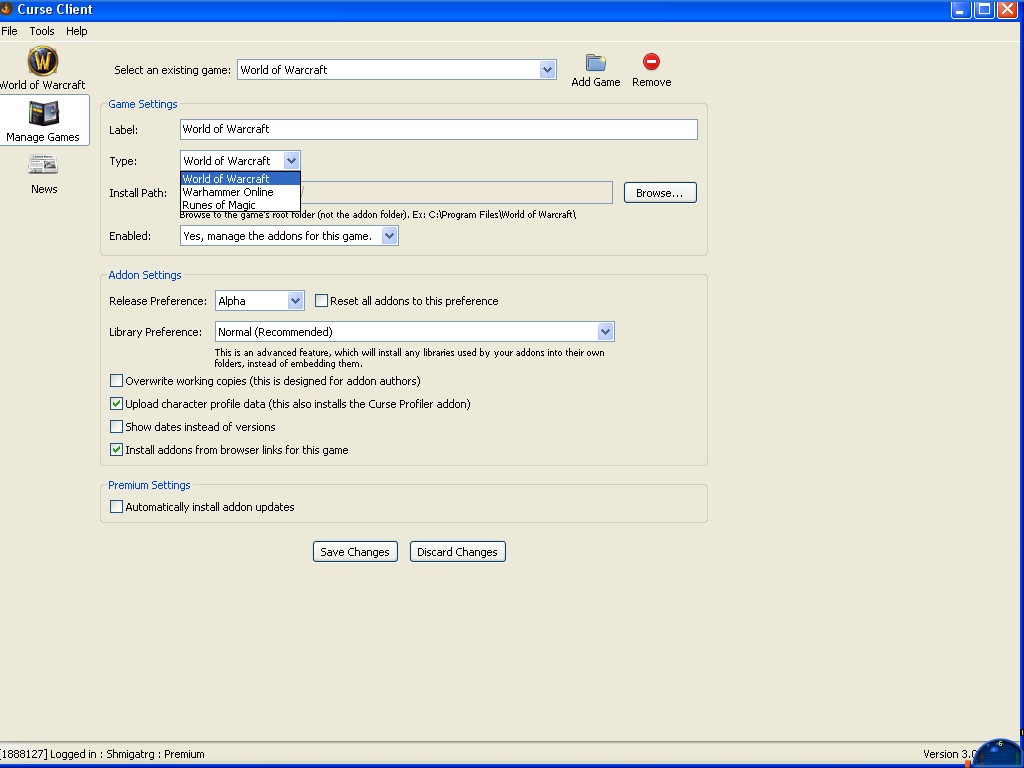
Task: Click the status gauge icon bottom right
Action: pos(996,753)
